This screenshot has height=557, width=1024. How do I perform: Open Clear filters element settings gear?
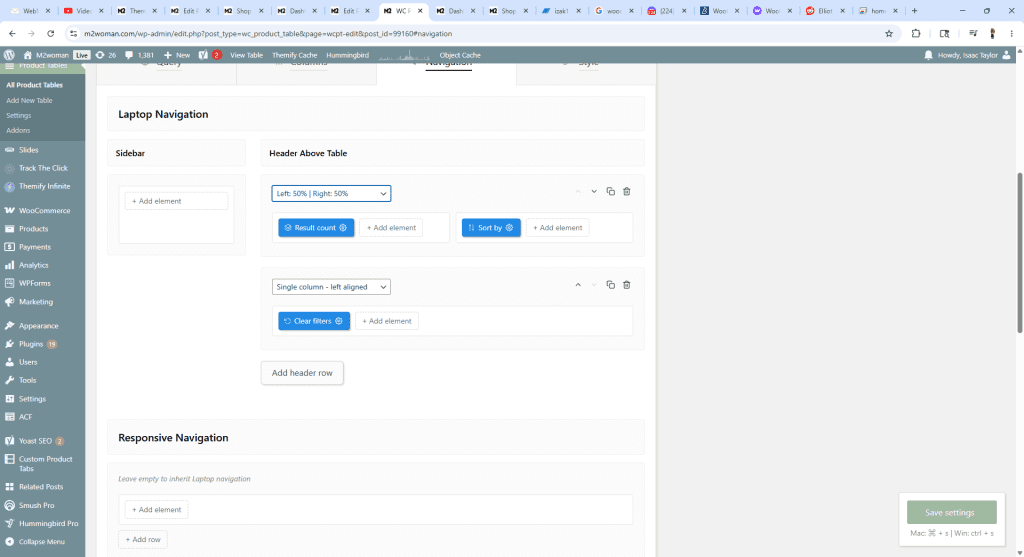338,321
